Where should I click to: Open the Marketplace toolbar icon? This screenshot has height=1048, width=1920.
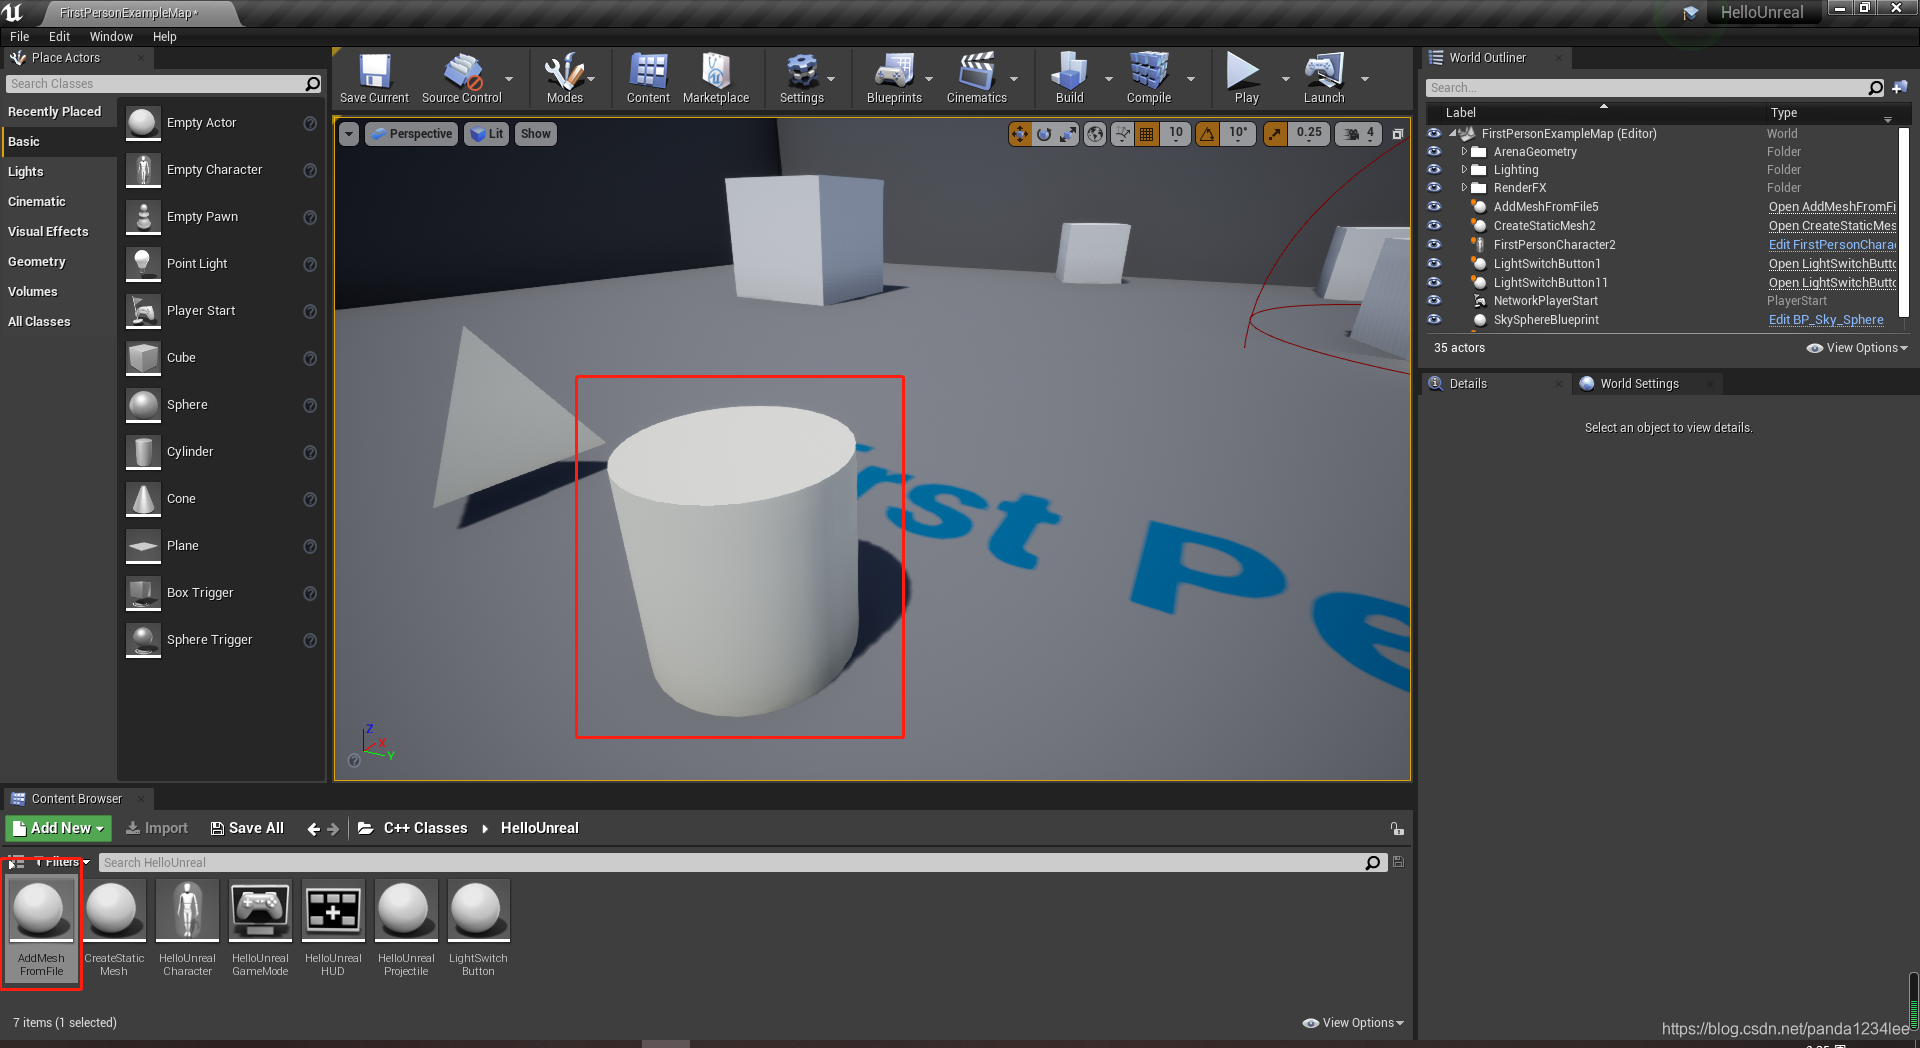(x=716, y=78)
